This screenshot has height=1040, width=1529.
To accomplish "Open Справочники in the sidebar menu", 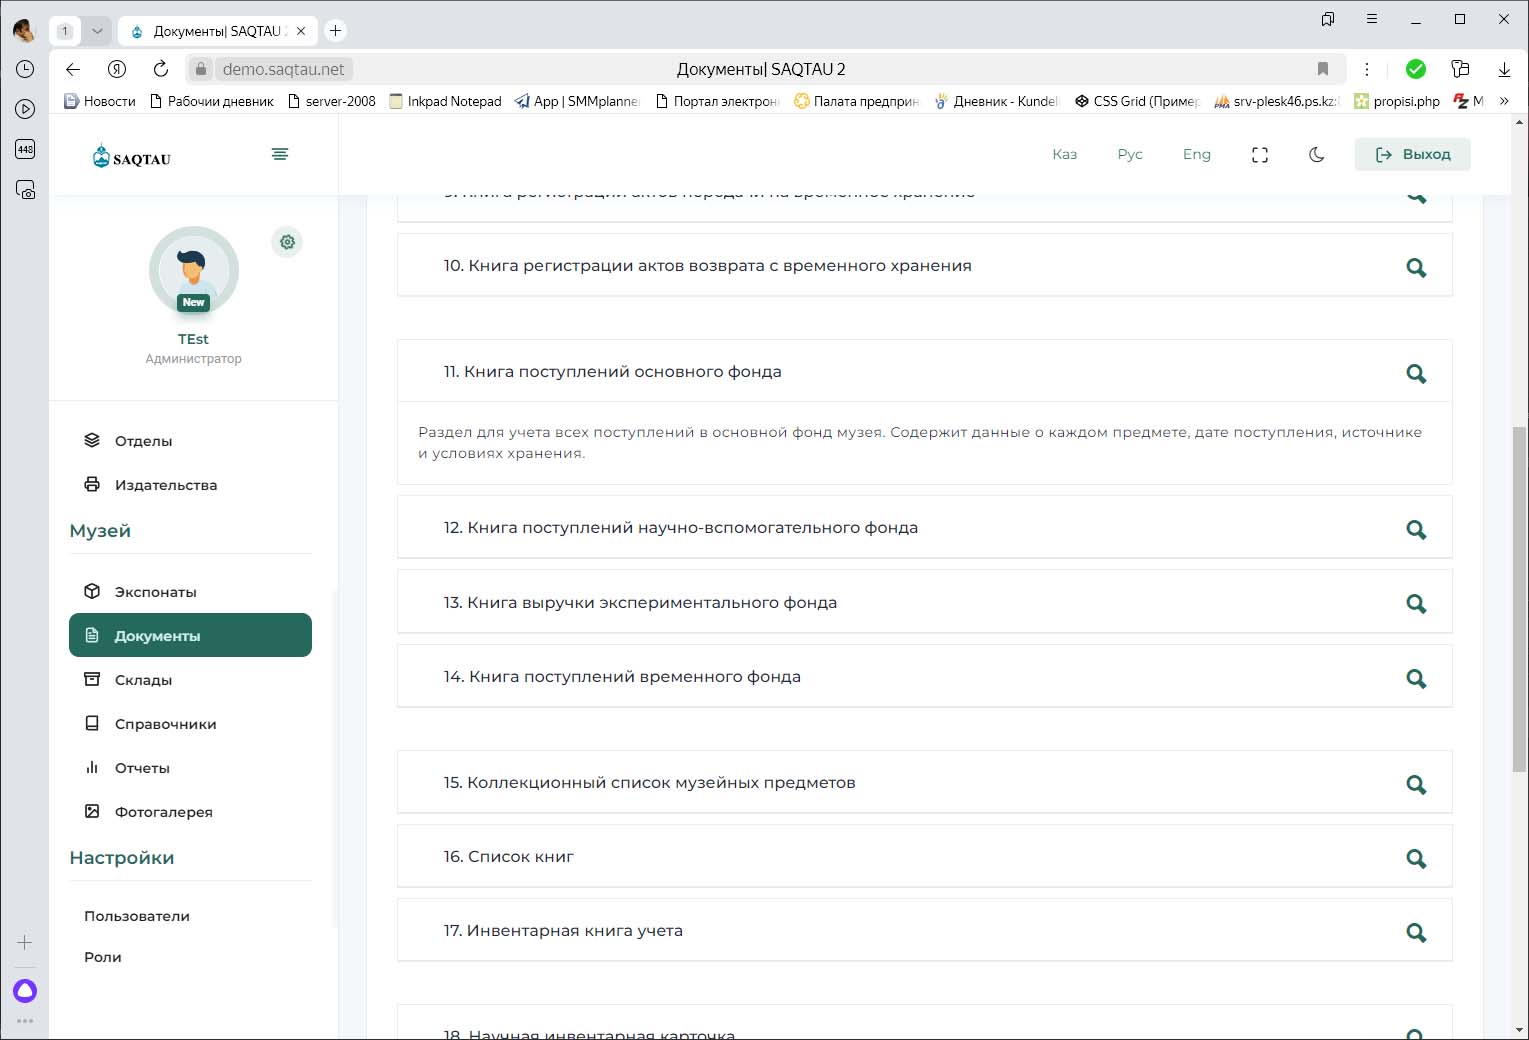I will [x=165, y=724].
